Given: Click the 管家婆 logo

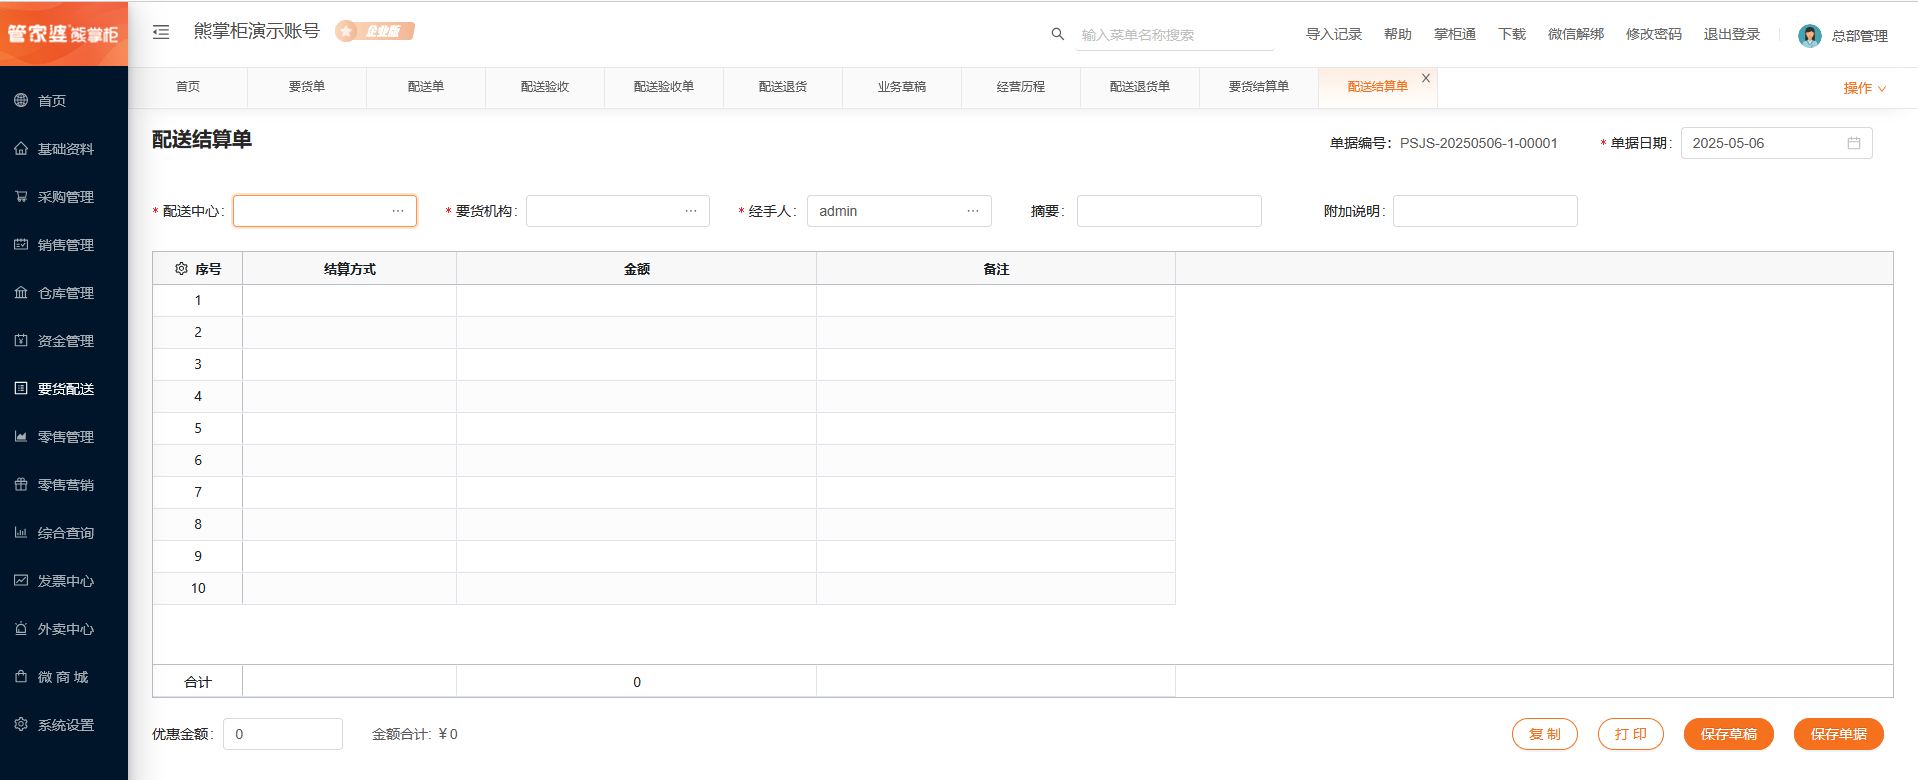Looking at the screenshot, I should 64,34.
